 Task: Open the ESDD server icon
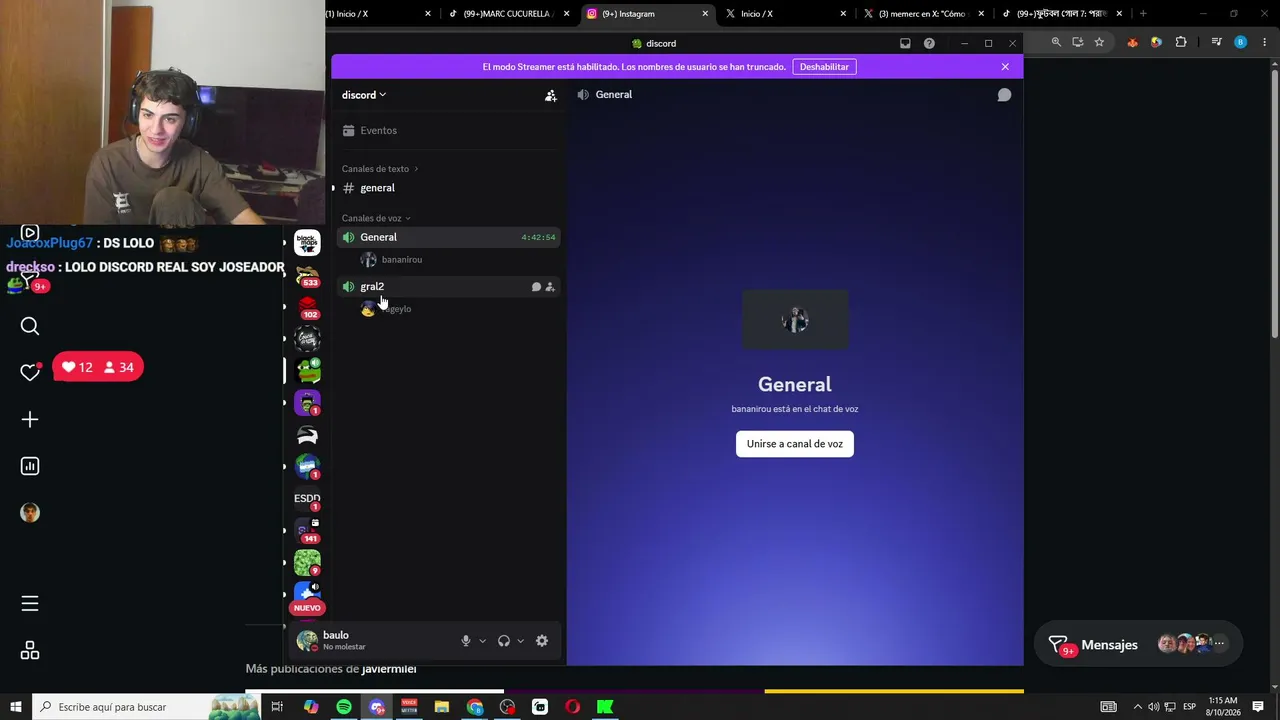click(x=307, y=499)
